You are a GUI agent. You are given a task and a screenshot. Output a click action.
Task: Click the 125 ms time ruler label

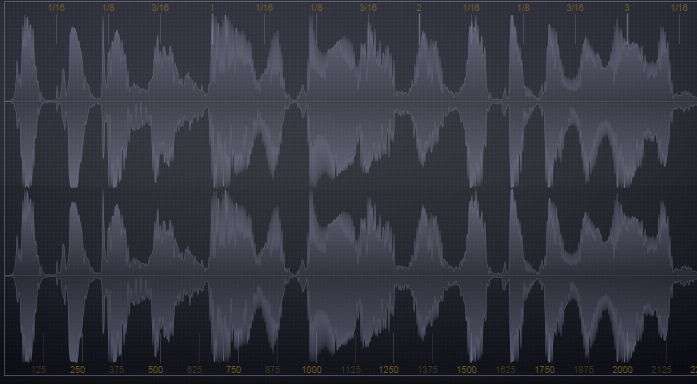click(39, 370)
